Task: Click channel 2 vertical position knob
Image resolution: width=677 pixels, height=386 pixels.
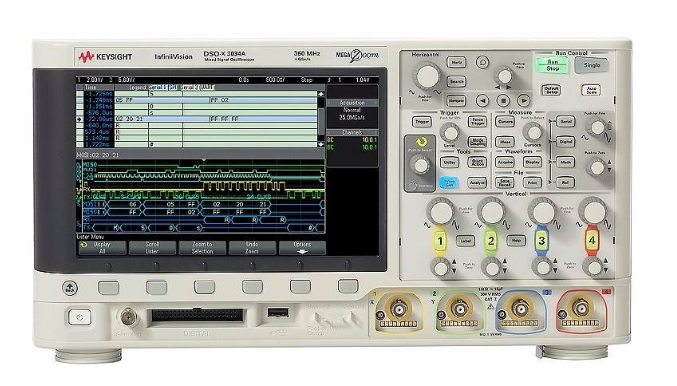Action: click(x=491, y=268)
